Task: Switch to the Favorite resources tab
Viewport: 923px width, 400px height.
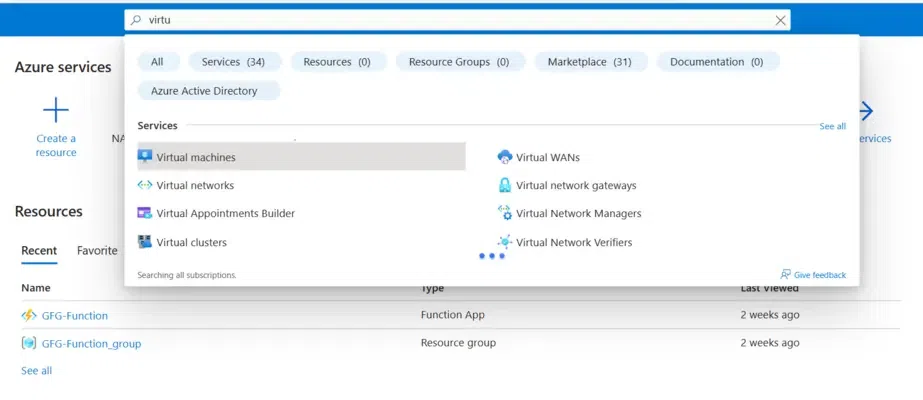Action: click(x=97, y=251)
